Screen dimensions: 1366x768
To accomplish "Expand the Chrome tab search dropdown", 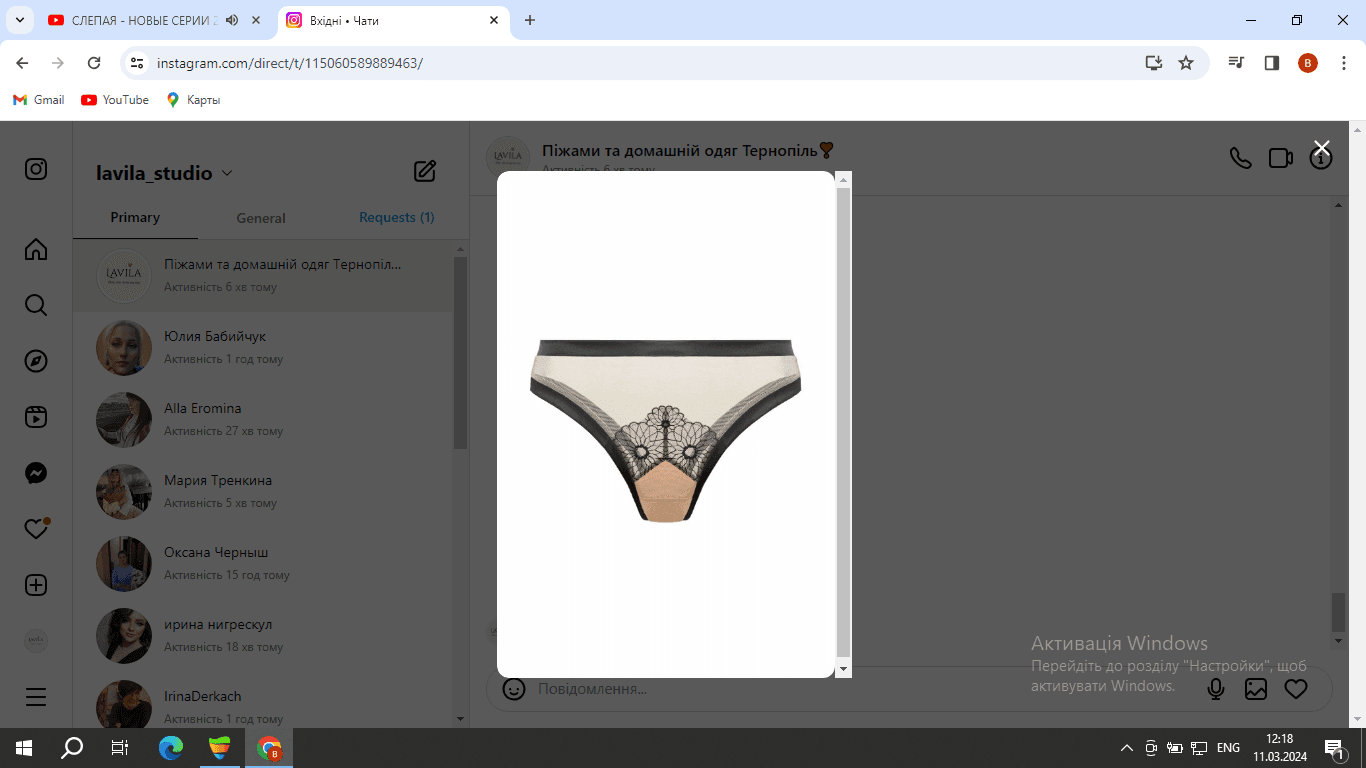I will 19,20.
